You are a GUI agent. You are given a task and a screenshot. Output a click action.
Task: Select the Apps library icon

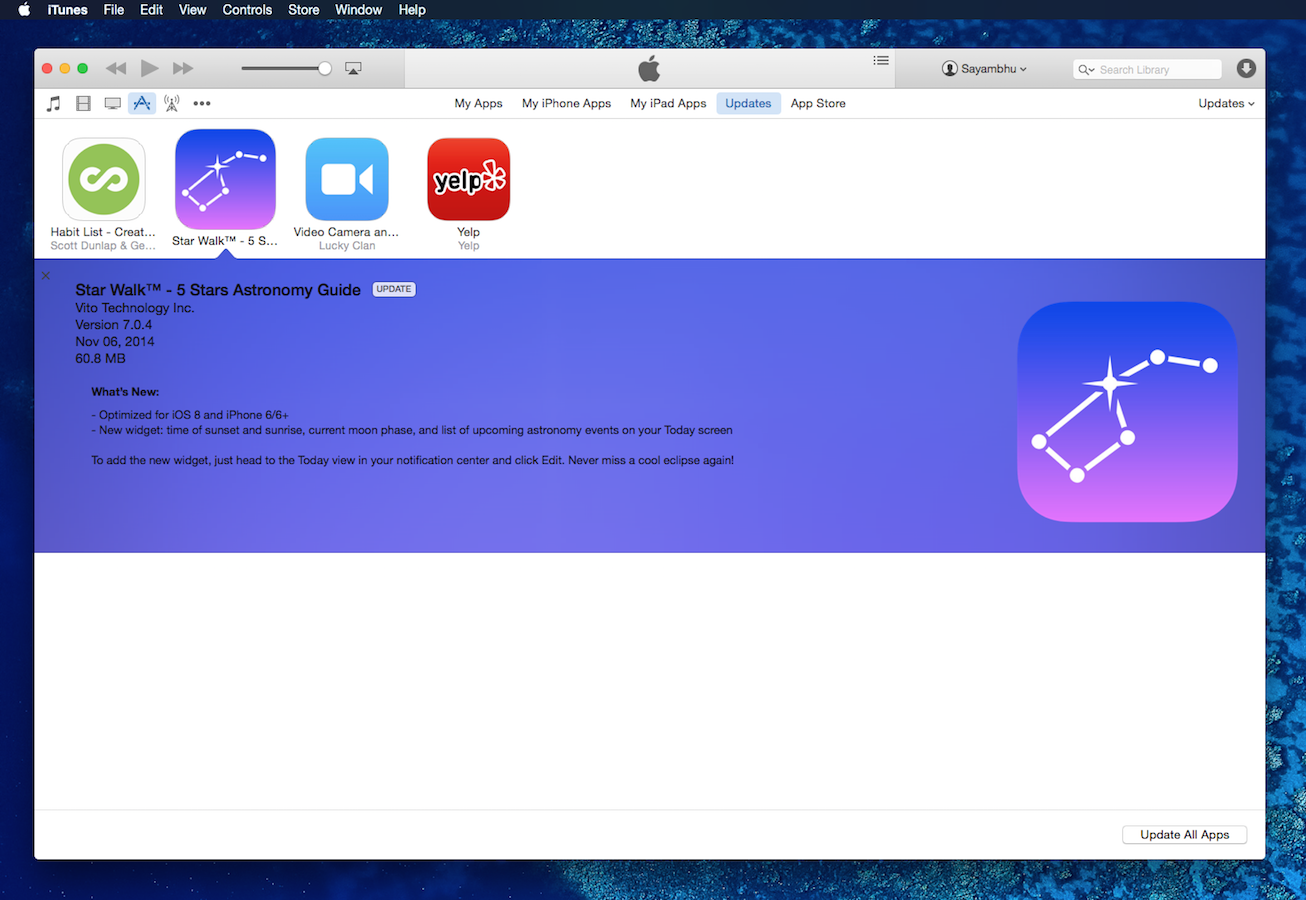(142, 103)
